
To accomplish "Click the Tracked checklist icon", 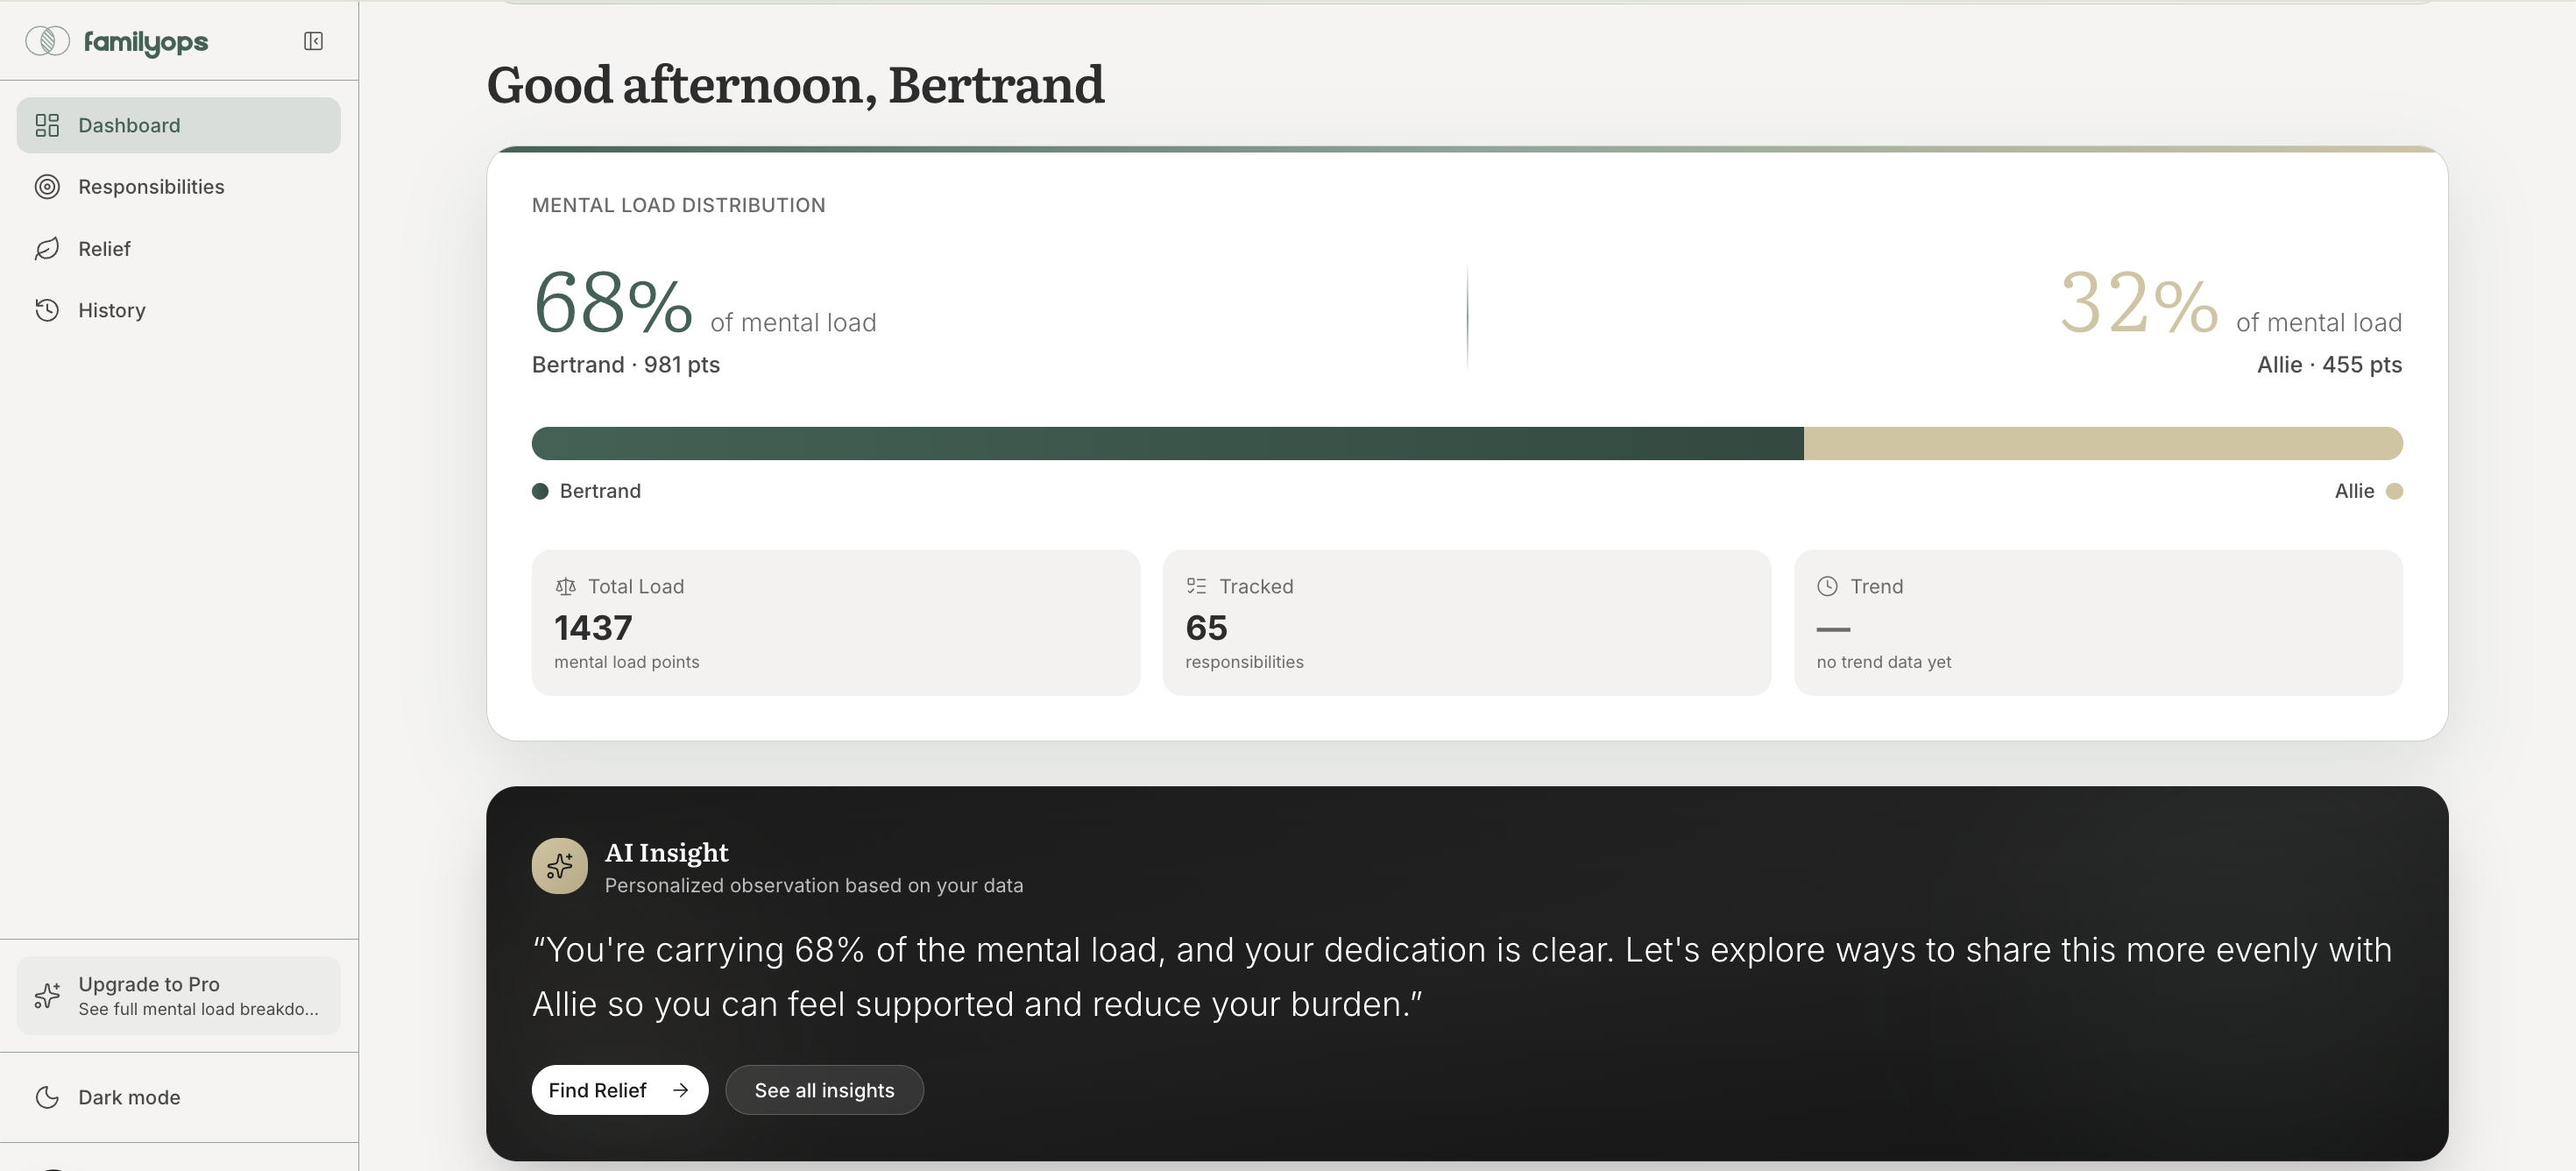I will [1196, 586].
